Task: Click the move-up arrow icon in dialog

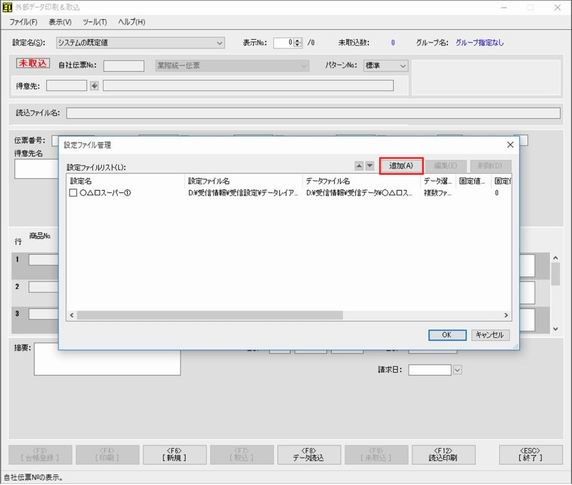Action: click(x=359, y=166)
